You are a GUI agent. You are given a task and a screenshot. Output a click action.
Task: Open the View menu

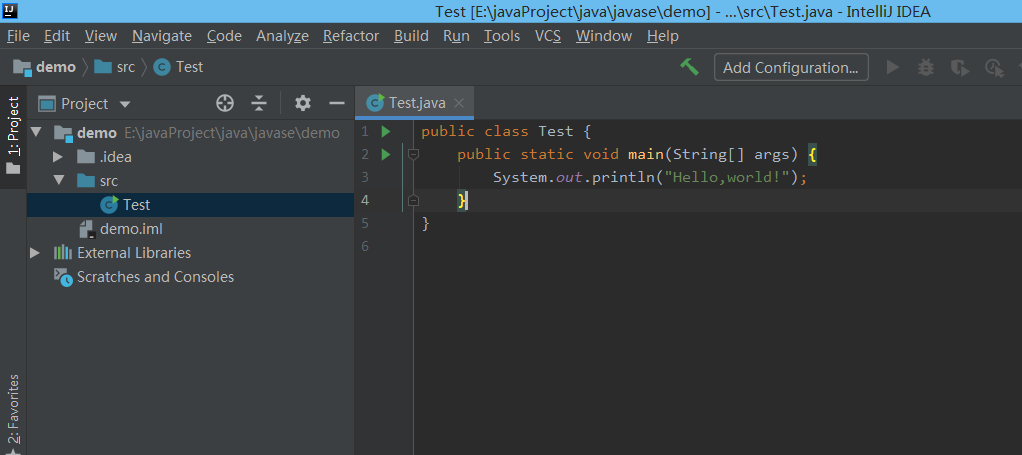(100, 36)
